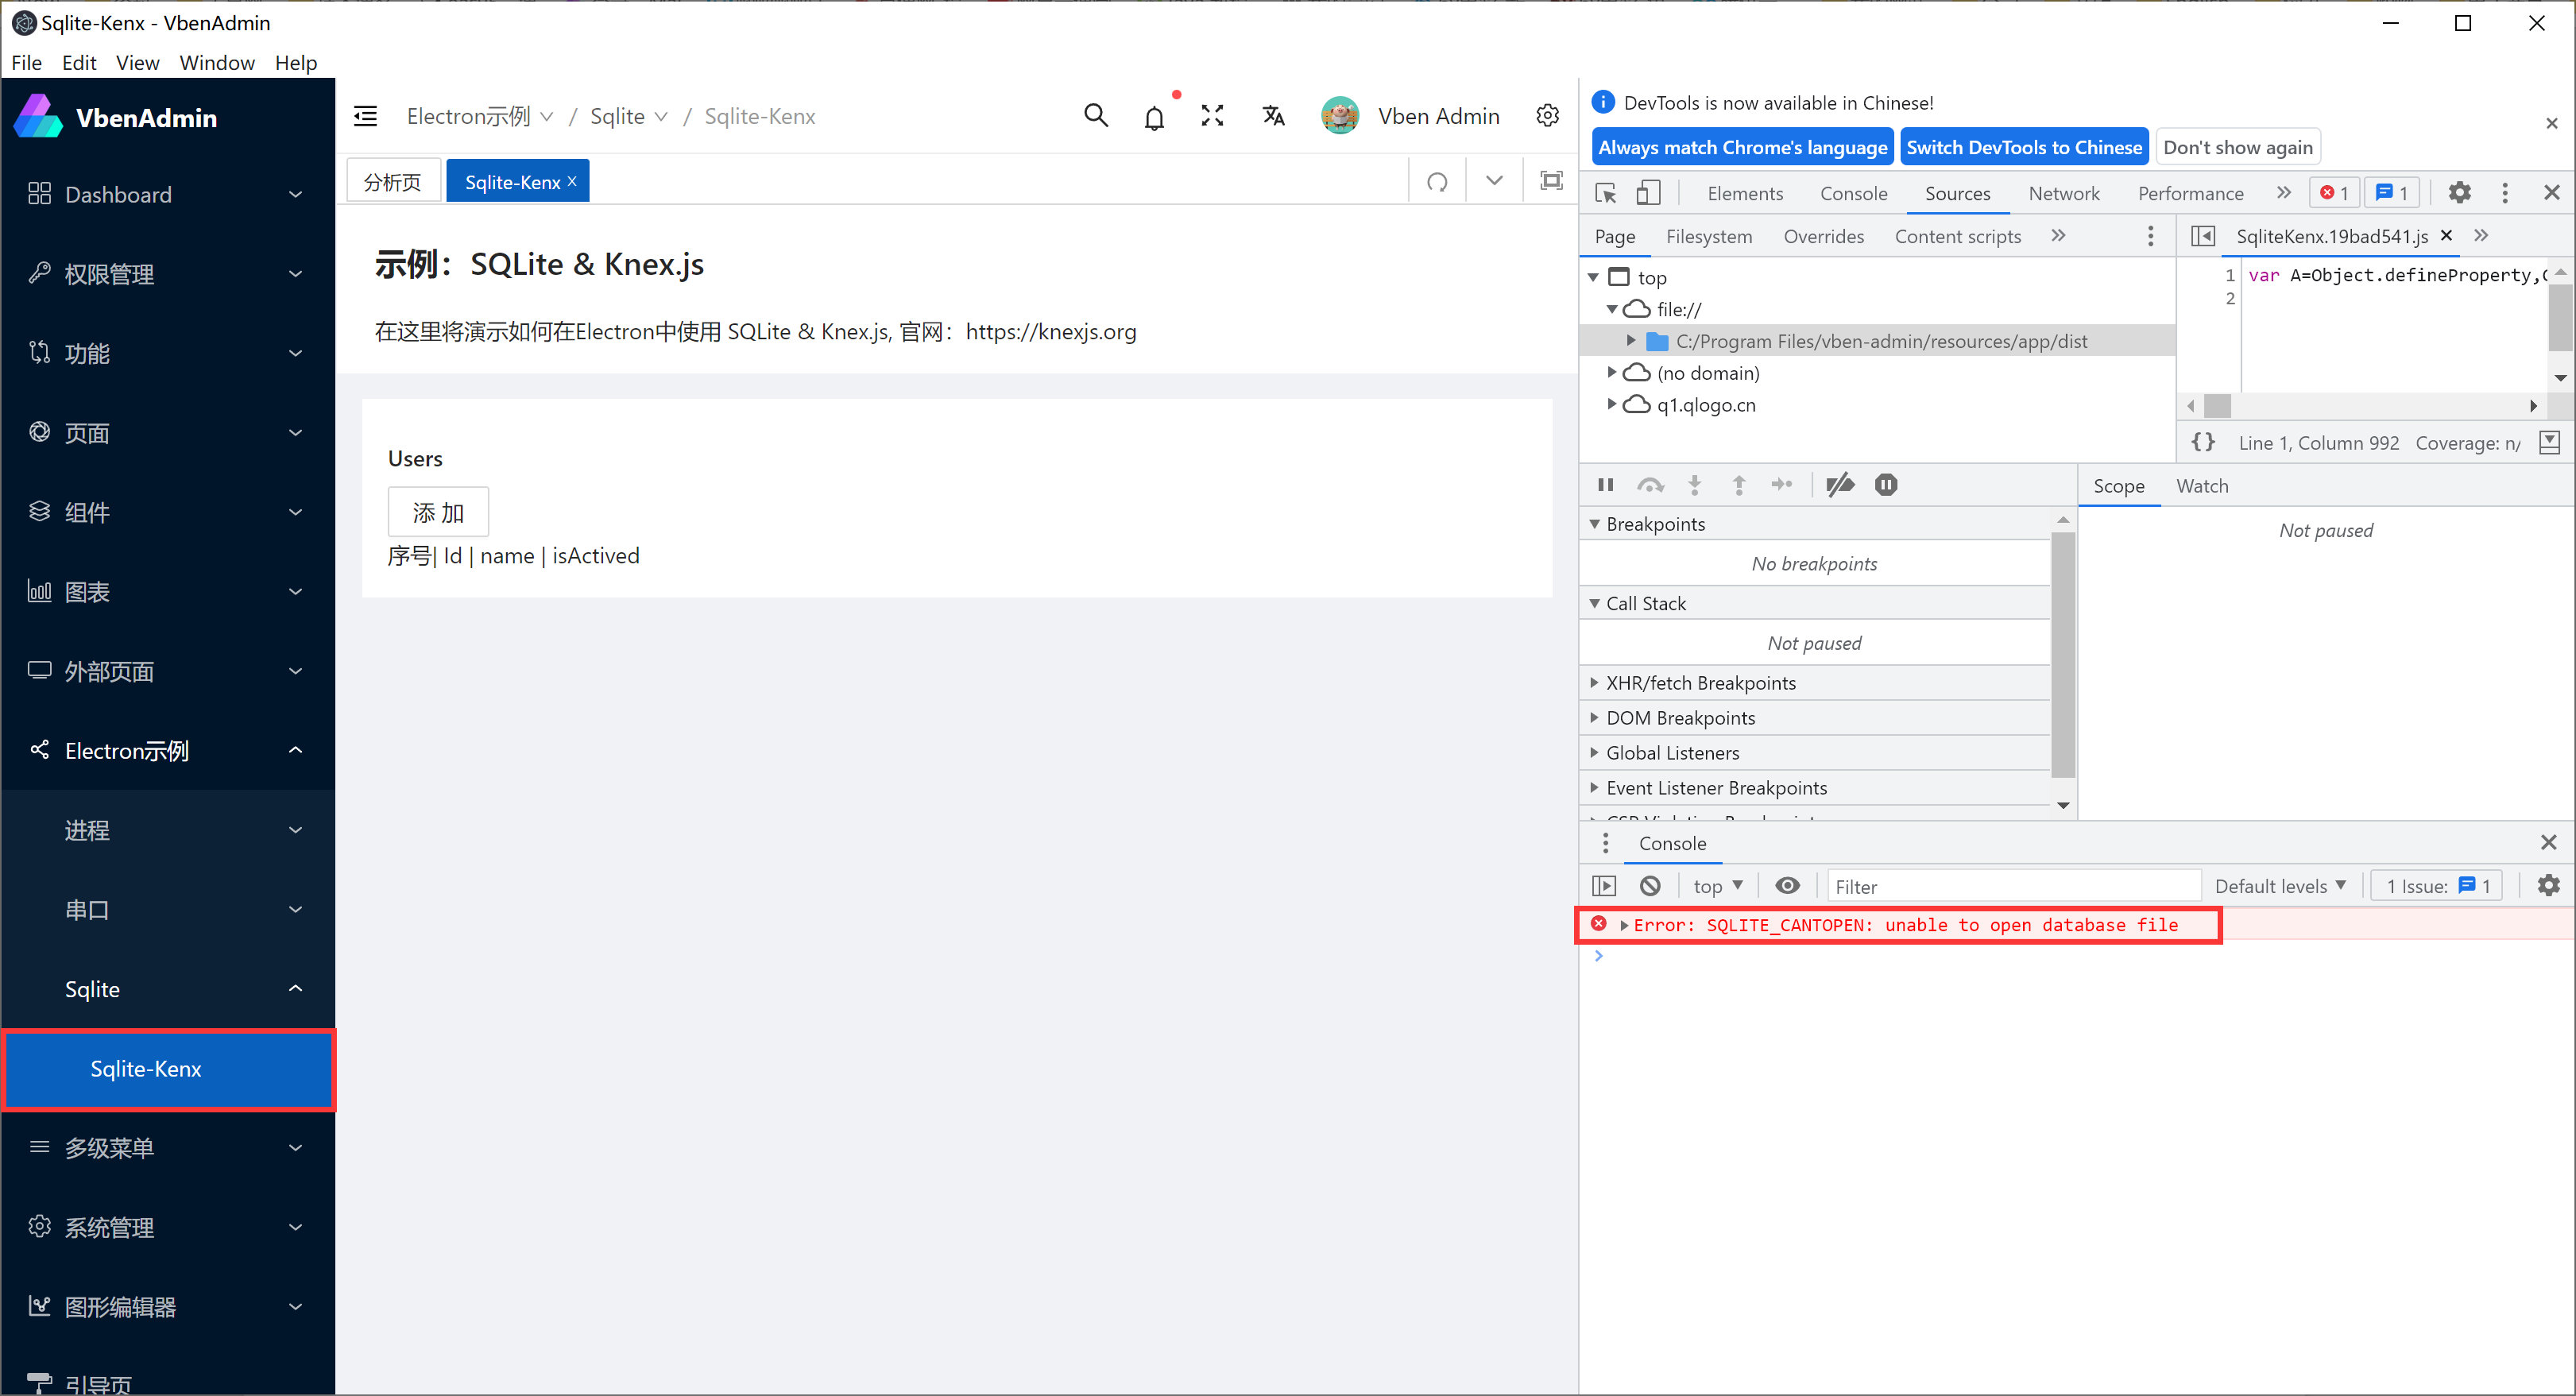Toggle deactivate breakpoints icon
This screenshot has height=1396, width=2576.
[1839, 485]
